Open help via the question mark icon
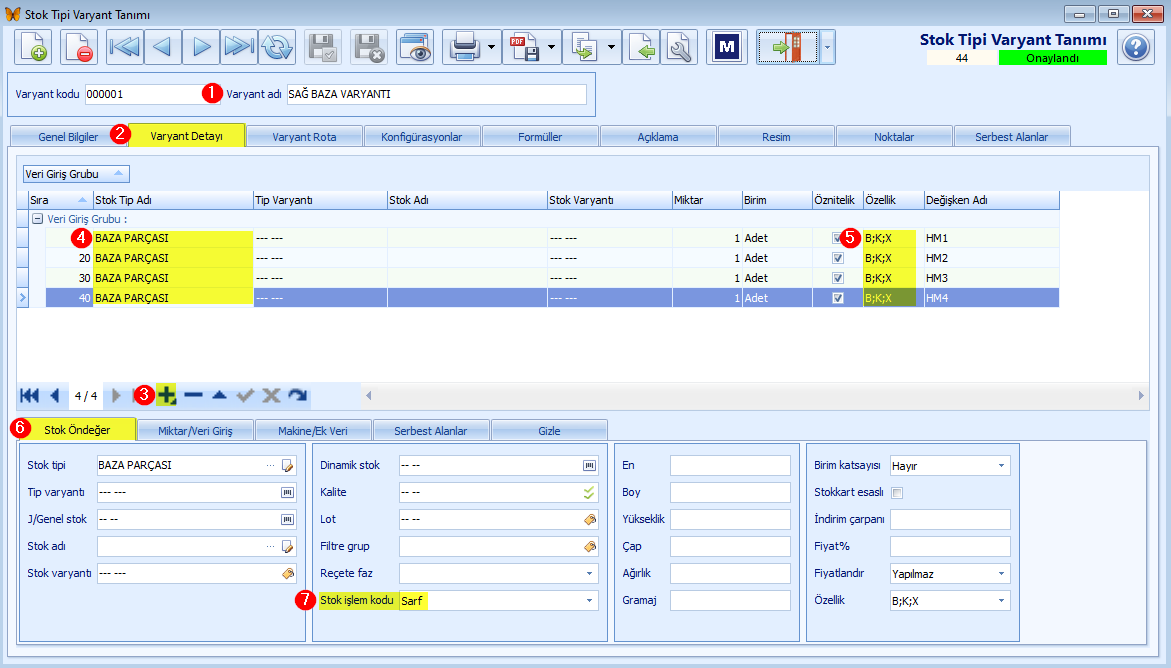The width and height of the screenshot is (1171, 668). tap(1136, 48)
